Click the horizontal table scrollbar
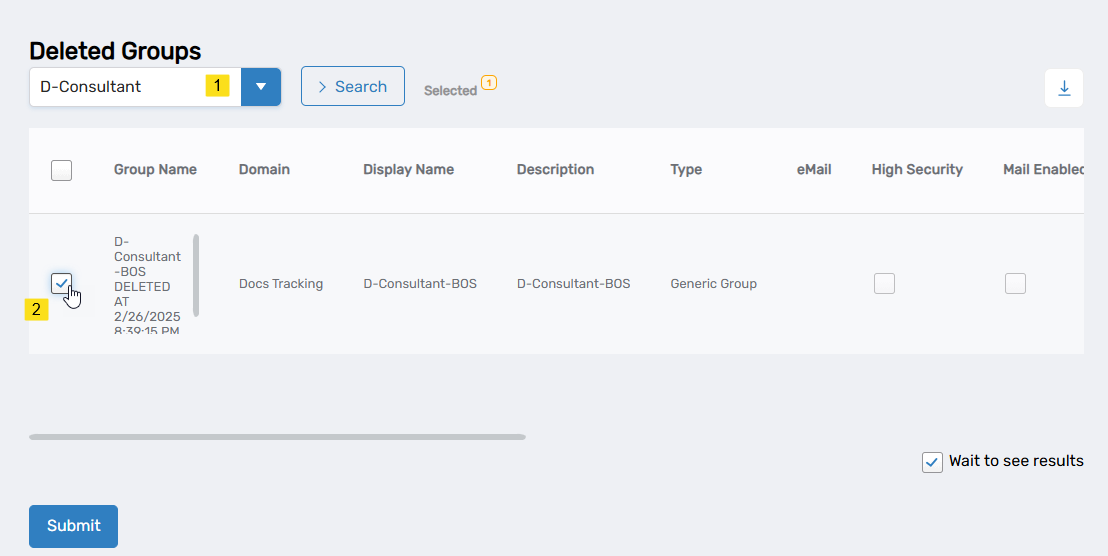 click(x=277, y=437)
